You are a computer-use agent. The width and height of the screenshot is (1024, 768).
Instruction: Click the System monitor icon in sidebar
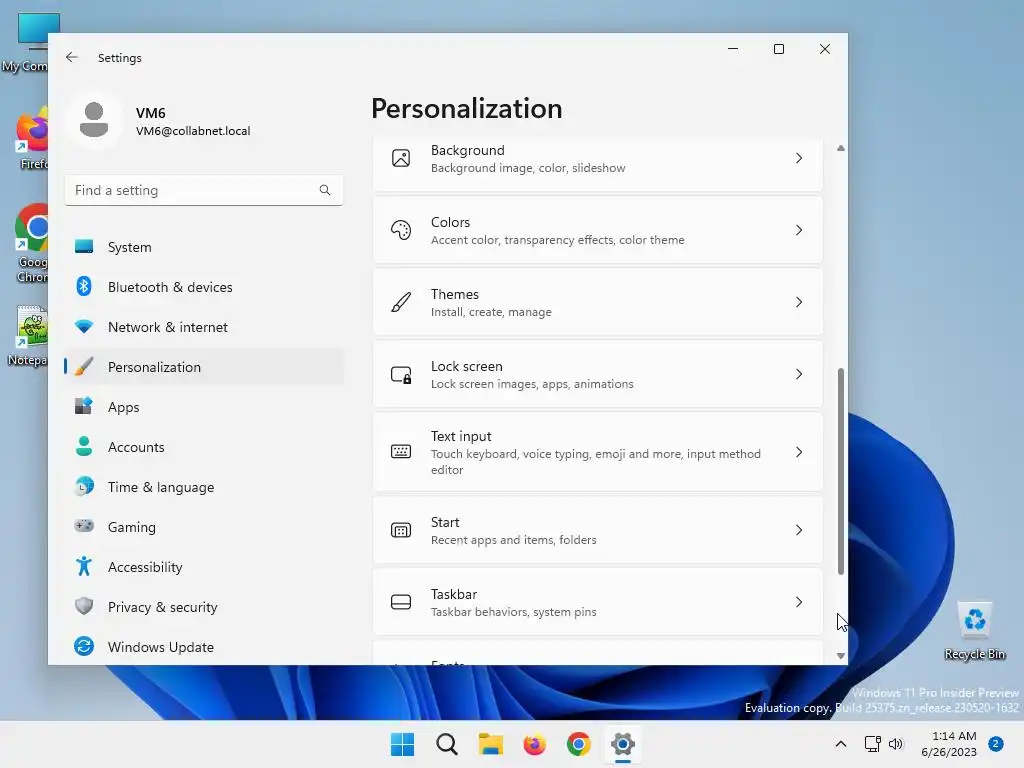[84, 247]
